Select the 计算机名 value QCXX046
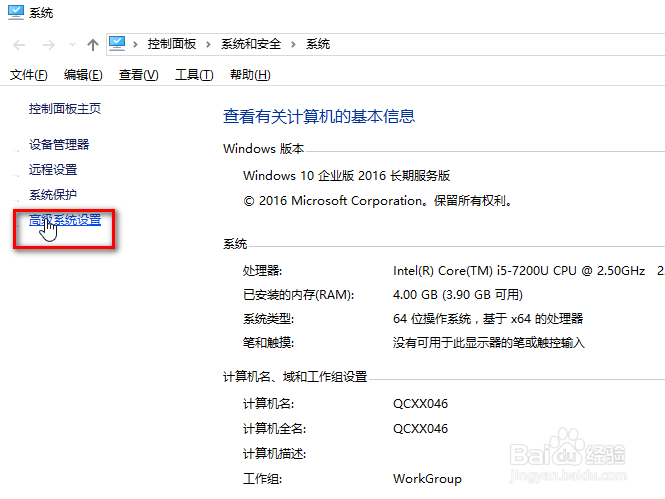 (x=420, y=404)
